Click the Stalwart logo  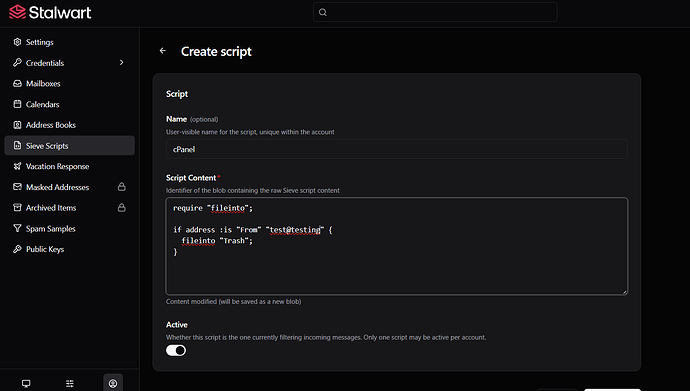pos(50,12)
